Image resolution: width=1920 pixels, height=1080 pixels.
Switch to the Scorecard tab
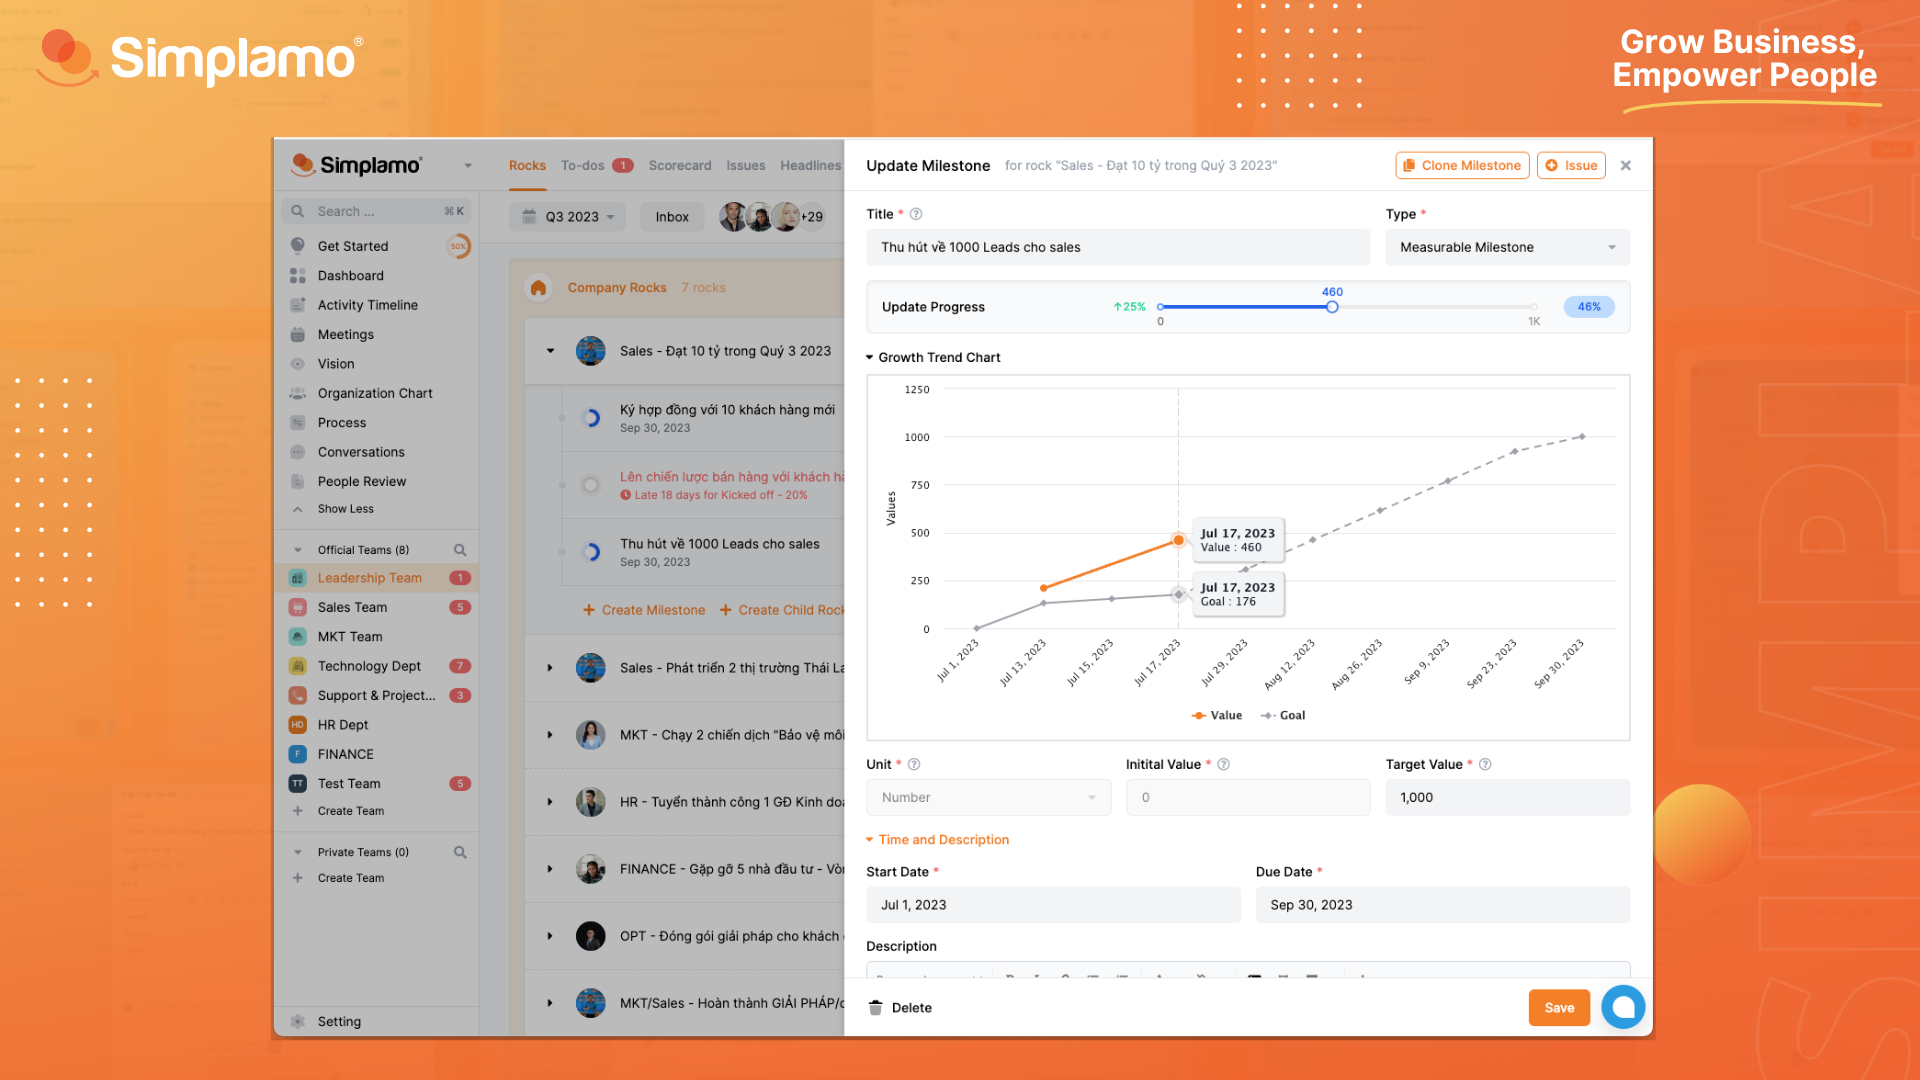click(680, 165)
